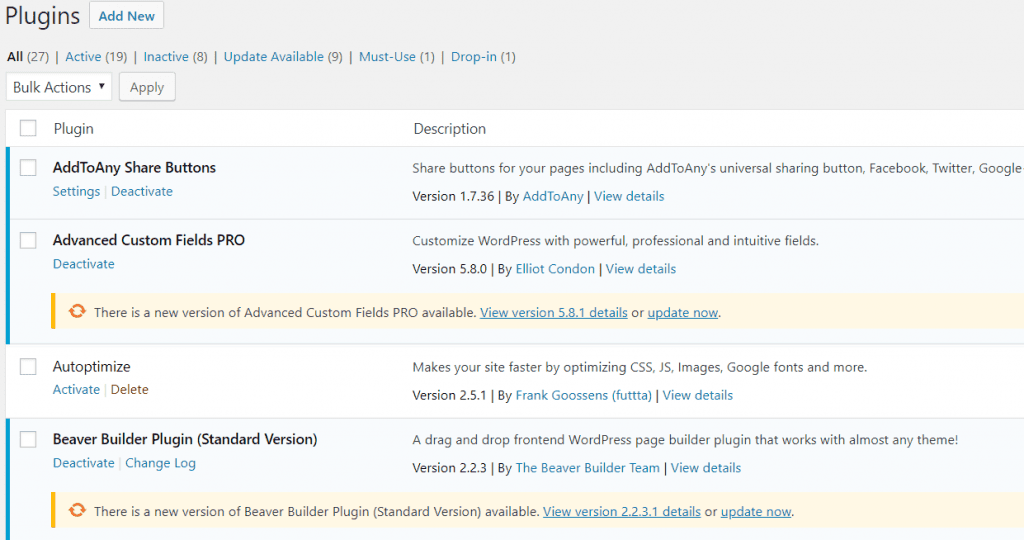Click the Add New plugin button
The image size is (1024, 540).
coord(126,16)
